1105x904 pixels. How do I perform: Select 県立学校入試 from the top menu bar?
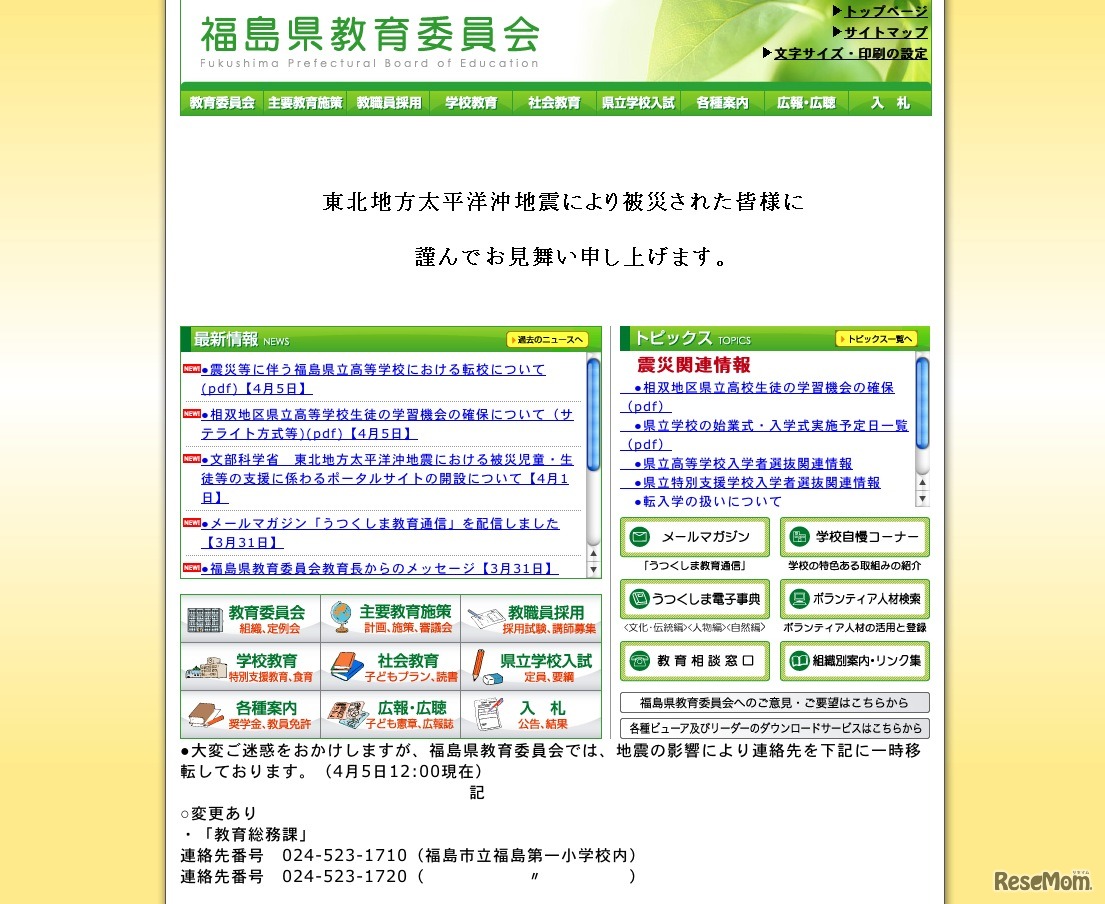coord(638,102)
